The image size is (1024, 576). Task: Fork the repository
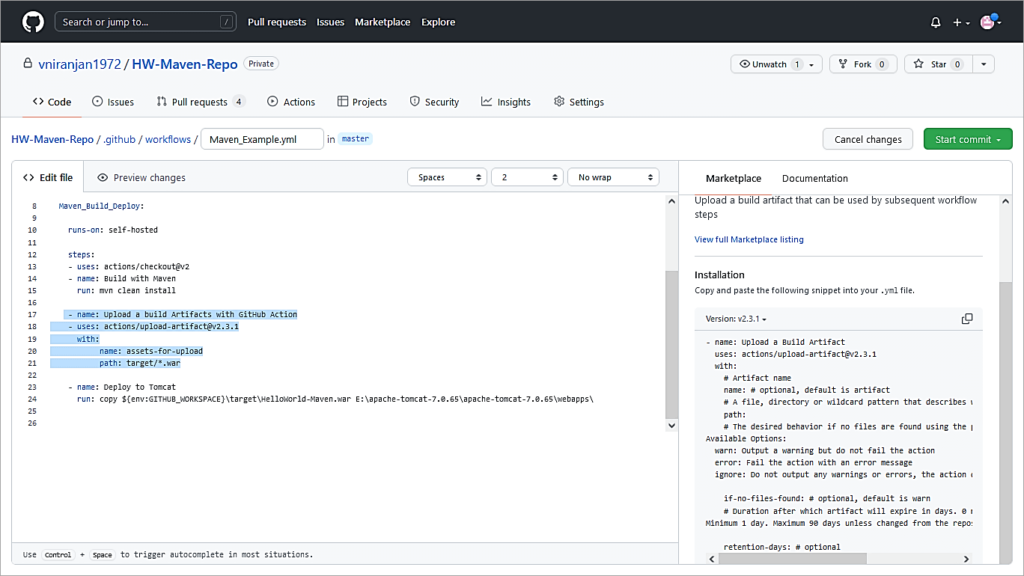click(x=862, y=63)
